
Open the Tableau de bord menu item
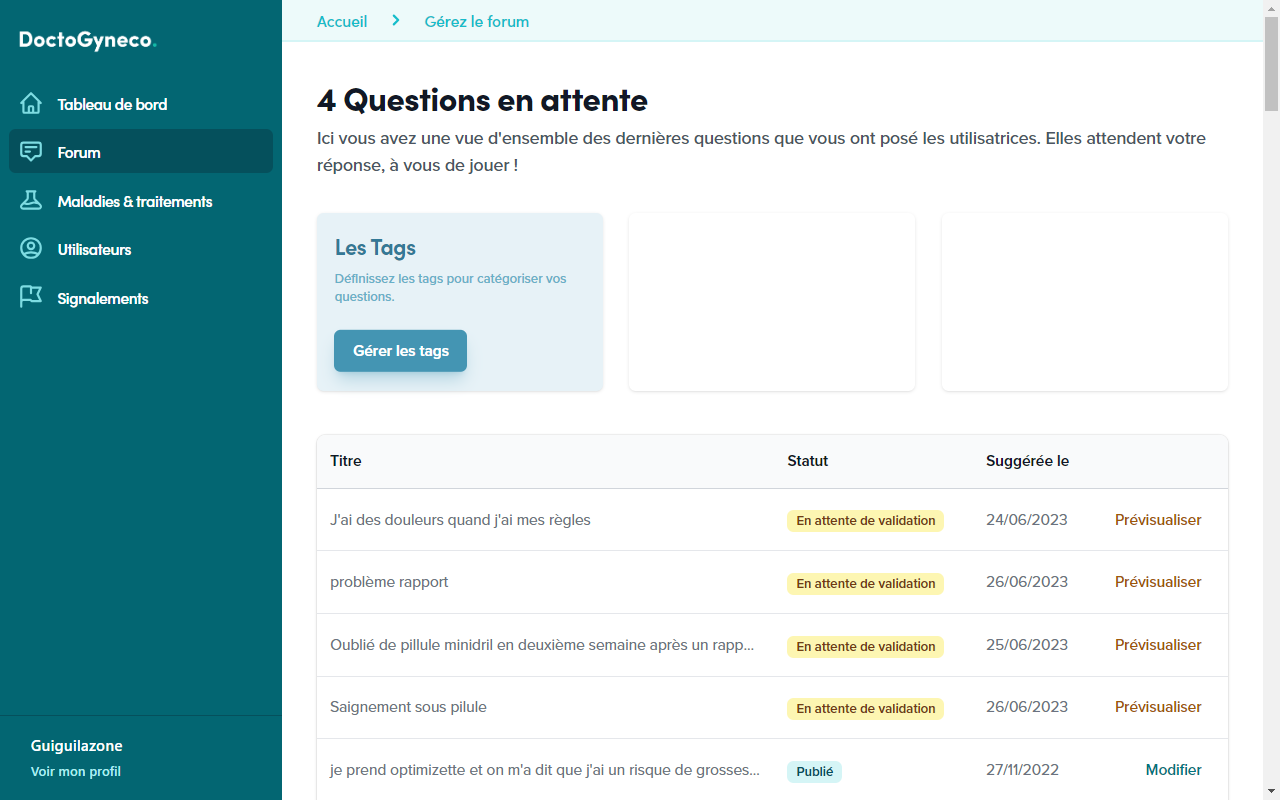click(112, 104)
